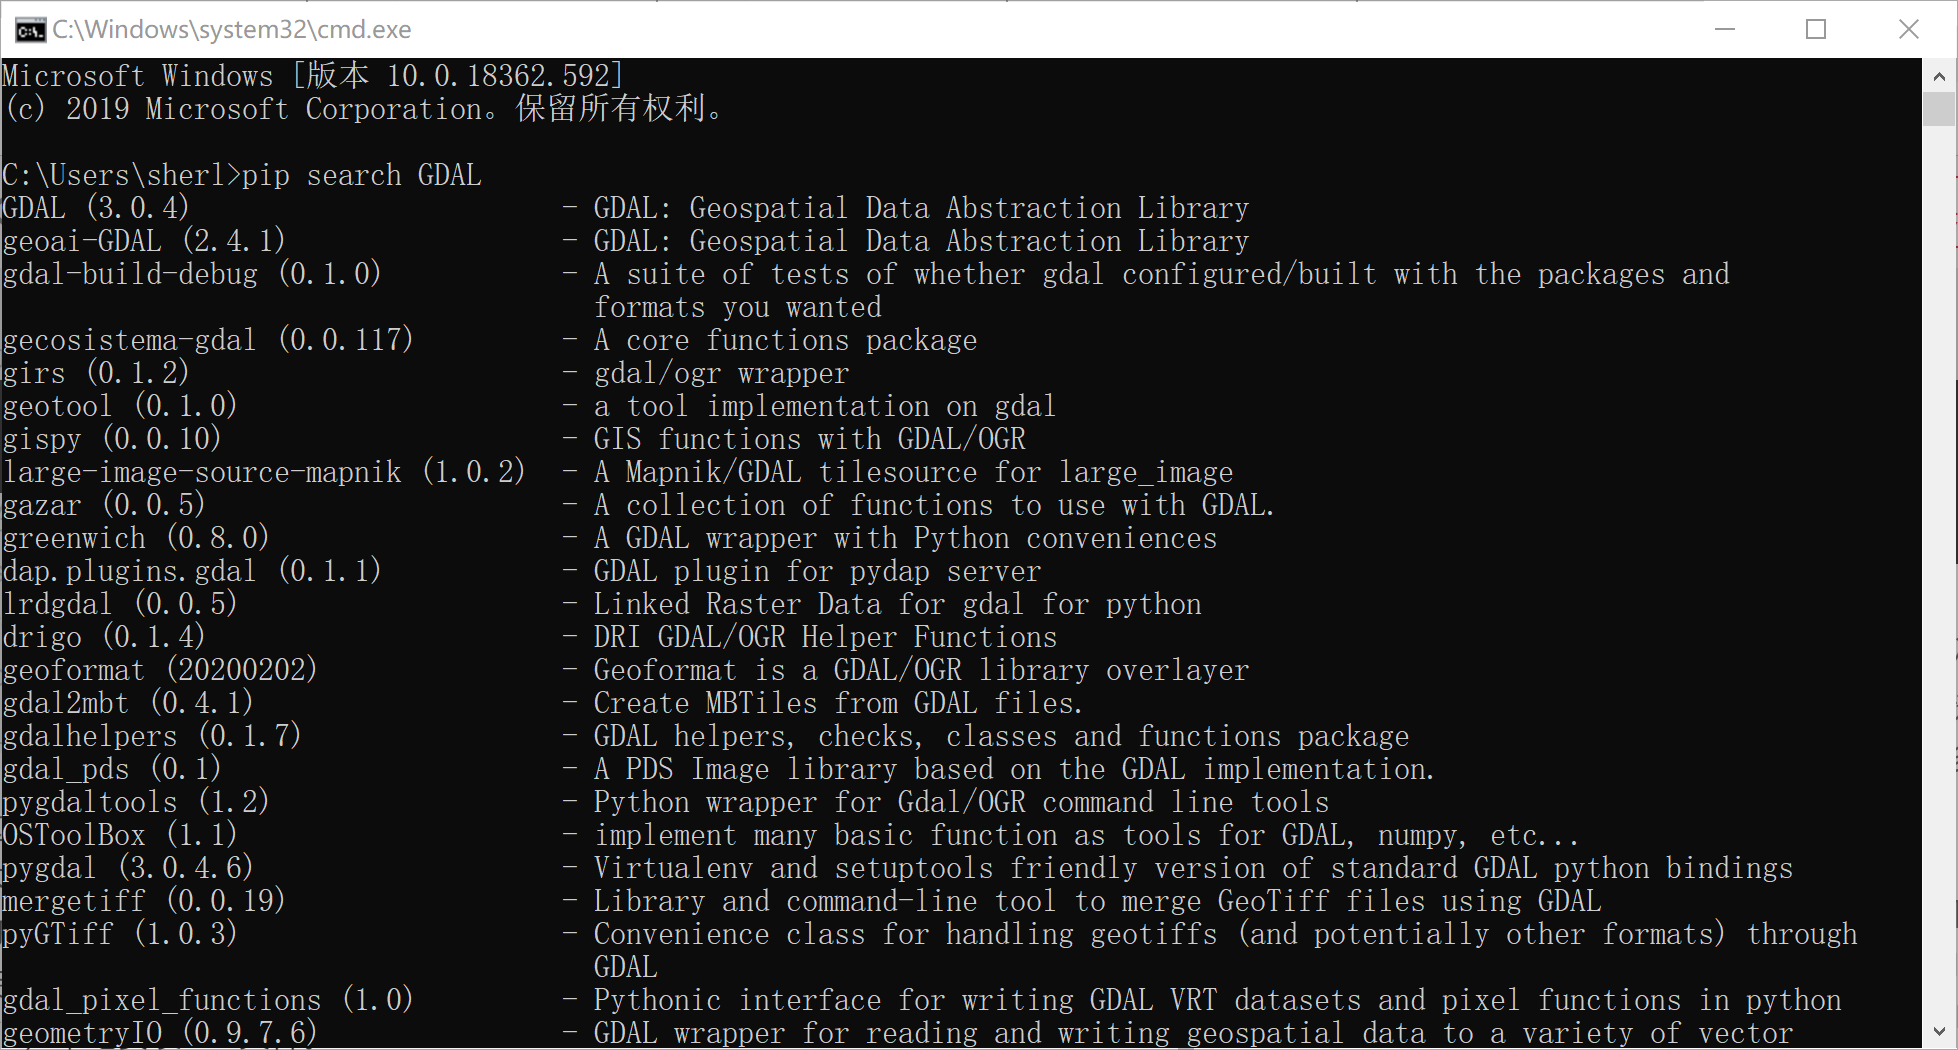Click the 'large-image-source-mapnik (1.0.2)' entry
The width and height of the screenshot is (1958, 1050).
(264, 472)
